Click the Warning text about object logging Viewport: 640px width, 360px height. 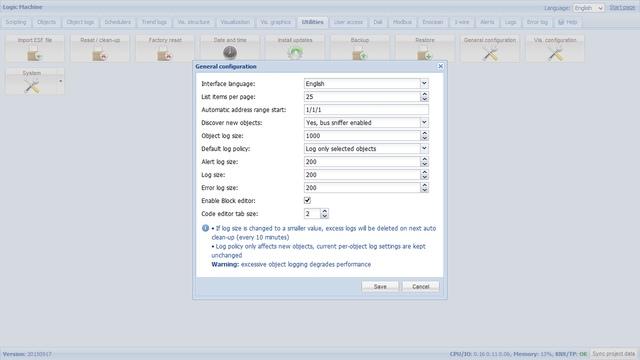(291, 264)
